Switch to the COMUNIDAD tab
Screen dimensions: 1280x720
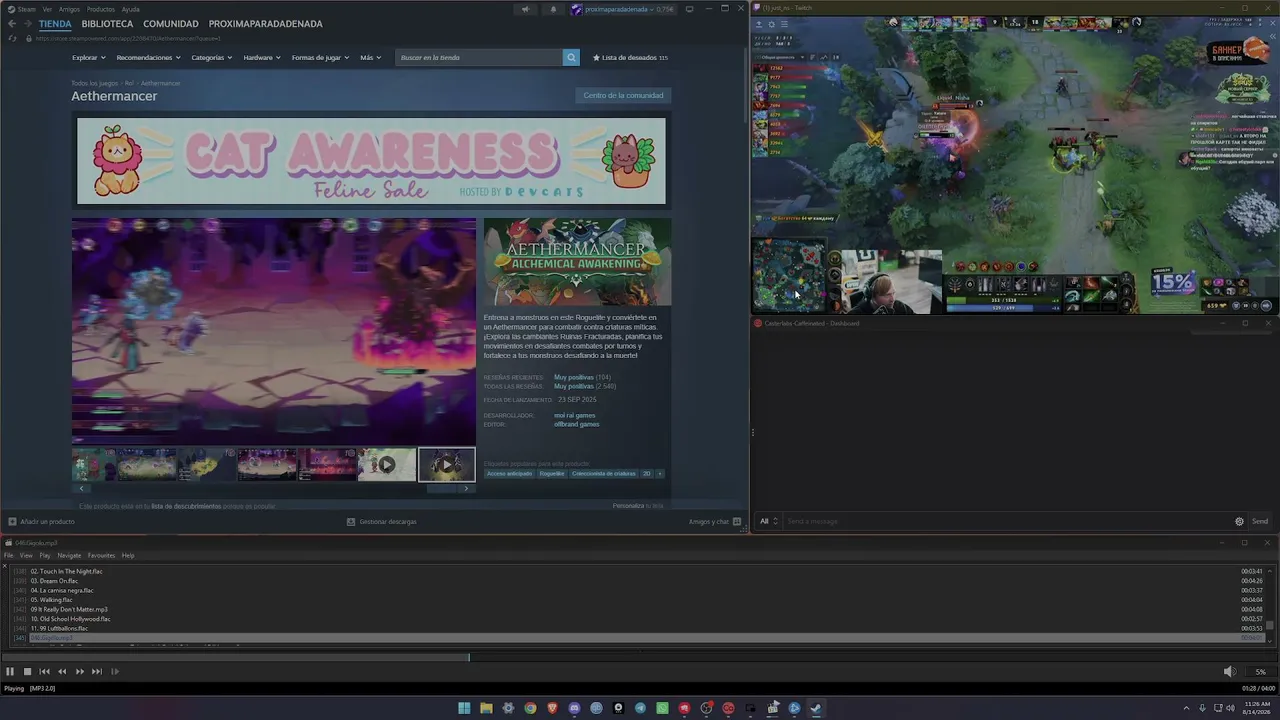point(170,24)
